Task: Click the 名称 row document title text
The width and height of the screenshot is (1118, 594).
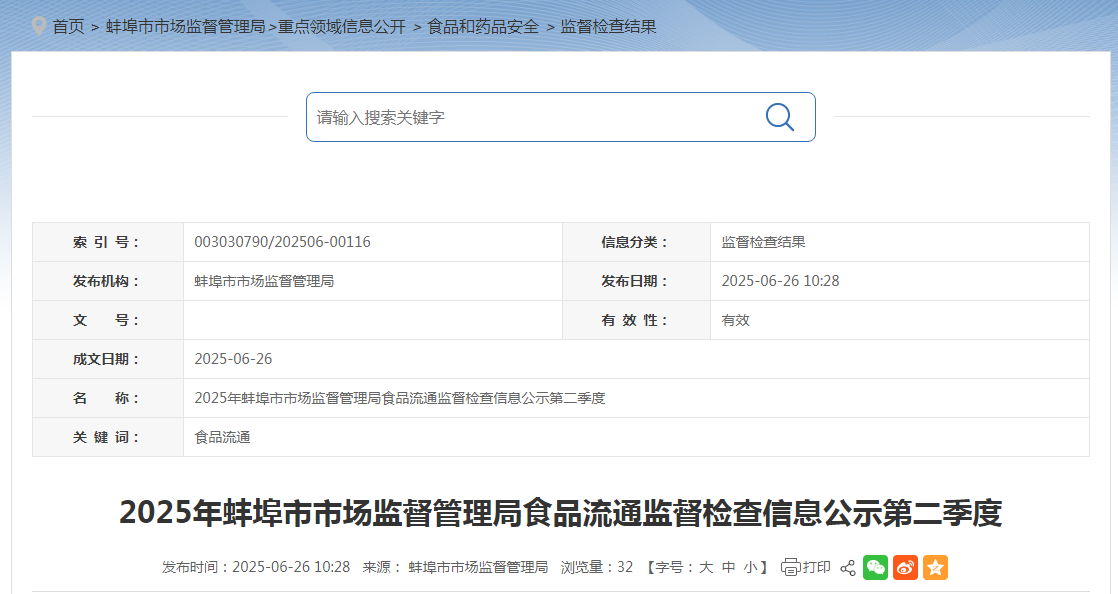Action: [399, 398]
